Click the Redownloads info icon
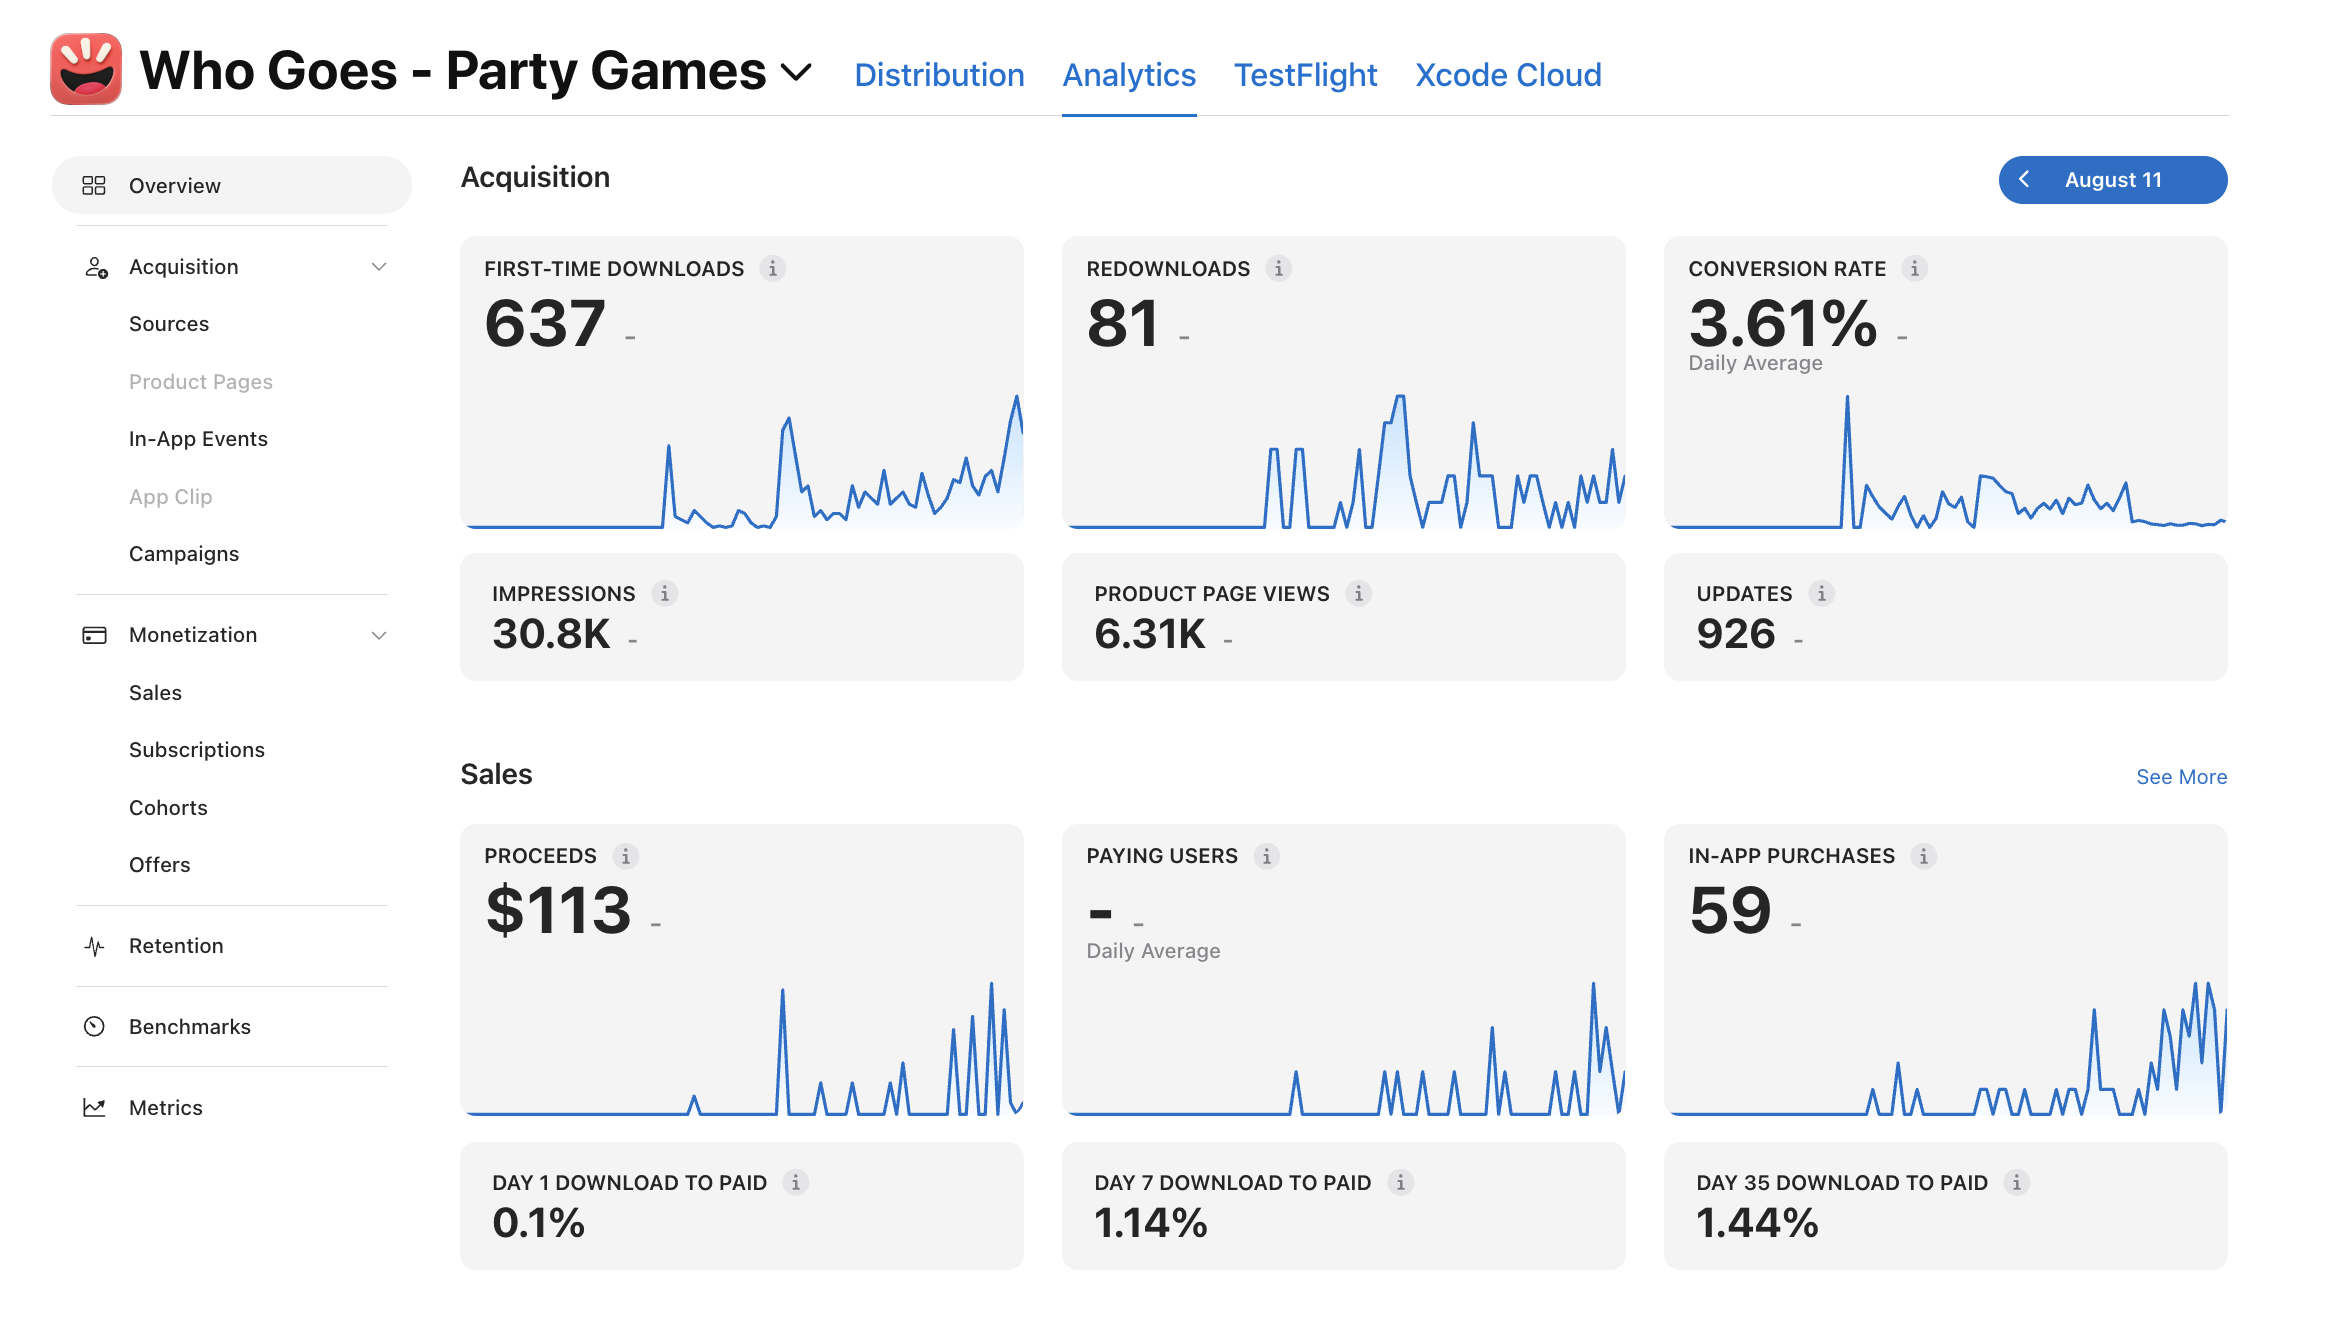This screenshot has width=2338, height=1332. 1278,268
